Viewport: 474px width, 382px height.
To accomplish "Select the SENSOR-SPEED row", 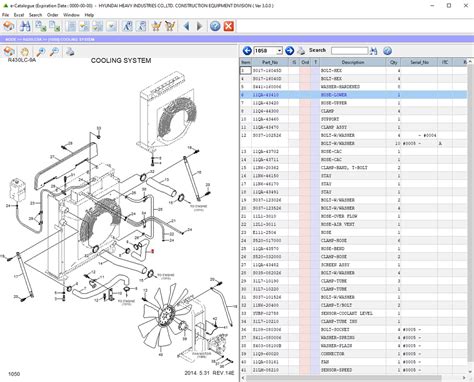I will pos(354,370).
